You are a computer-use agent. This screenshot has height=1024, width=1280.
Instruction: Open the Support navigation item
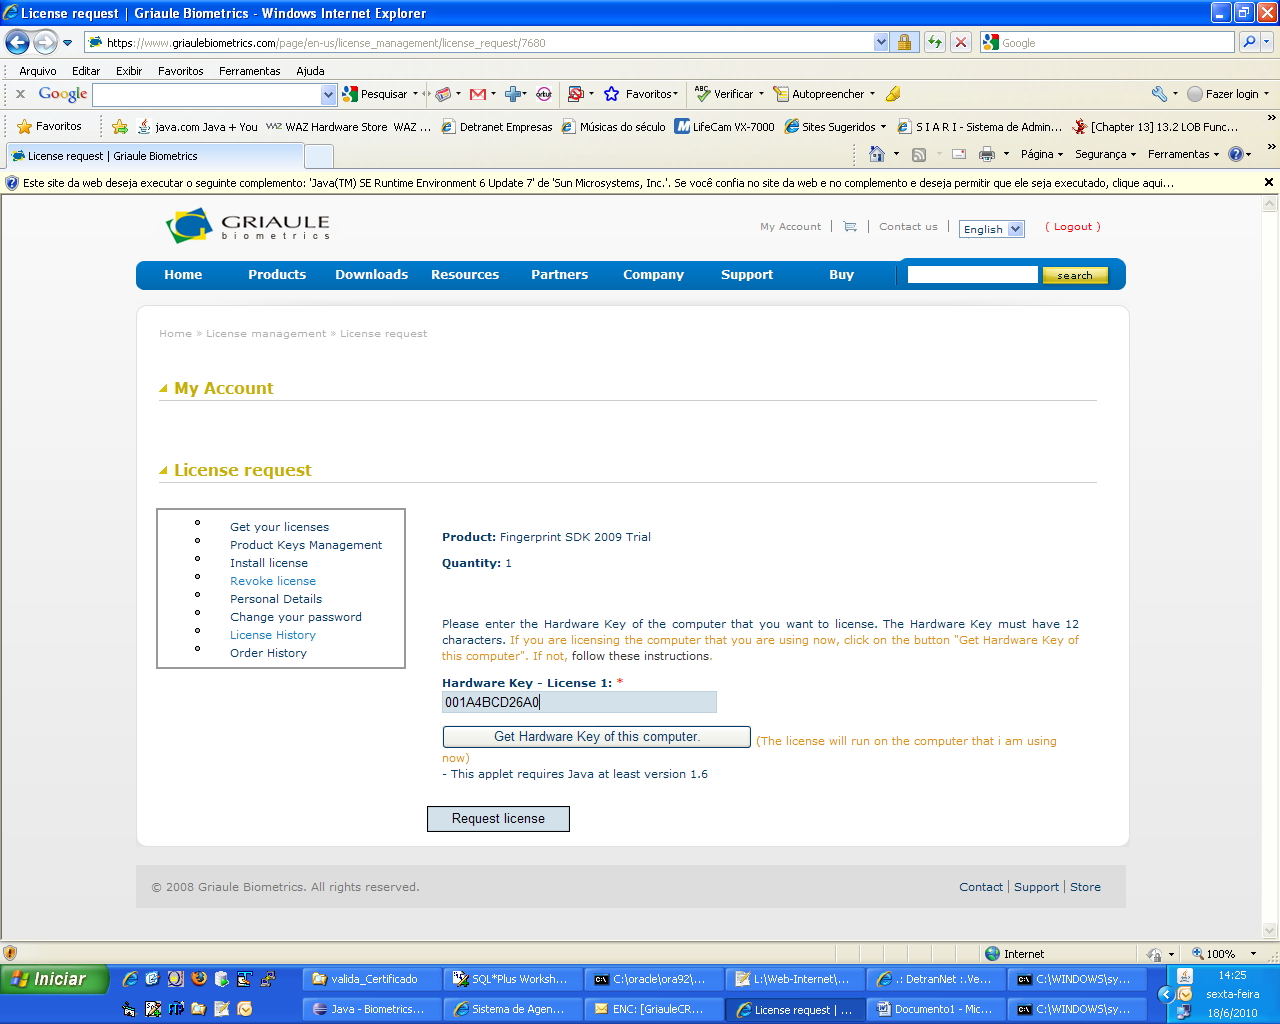747,275
